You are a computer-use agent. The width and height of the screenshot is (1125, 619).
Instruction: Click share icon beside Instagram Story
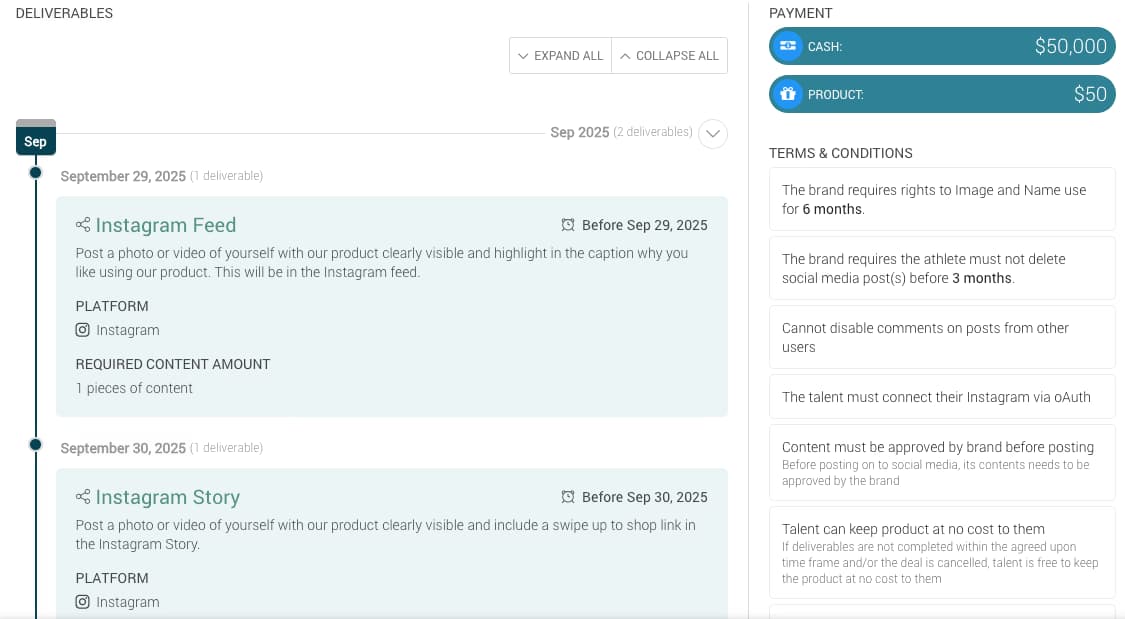[x=83, y=497]
